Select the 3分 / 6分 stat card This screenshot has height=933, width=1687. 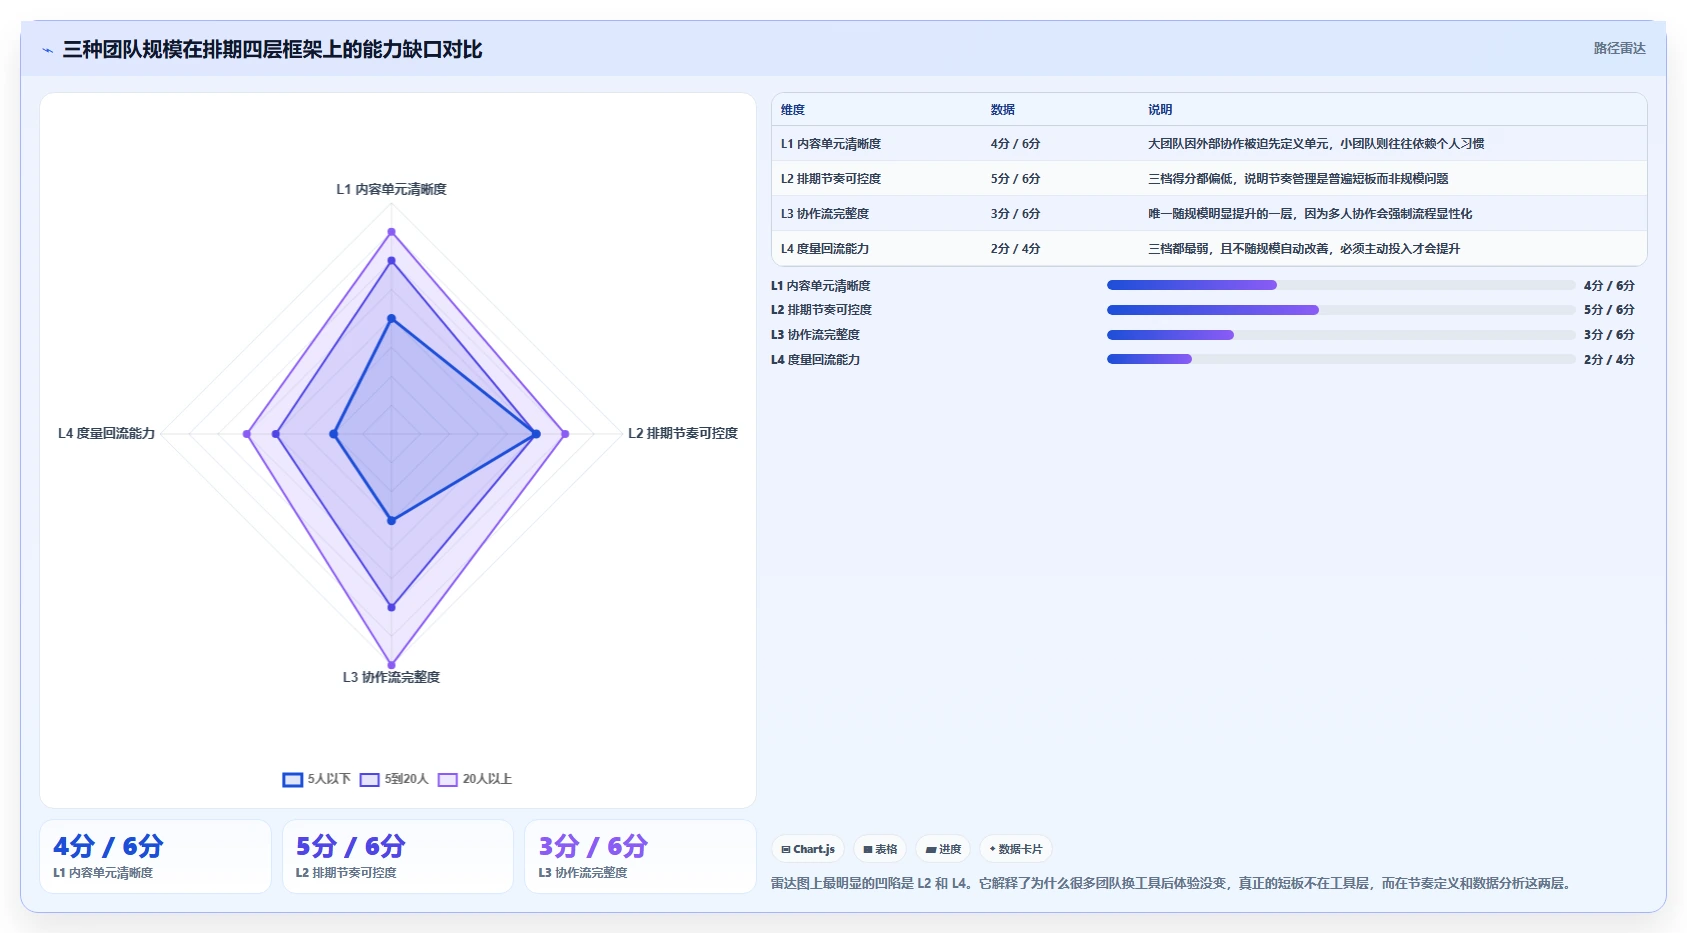[640, 856]
